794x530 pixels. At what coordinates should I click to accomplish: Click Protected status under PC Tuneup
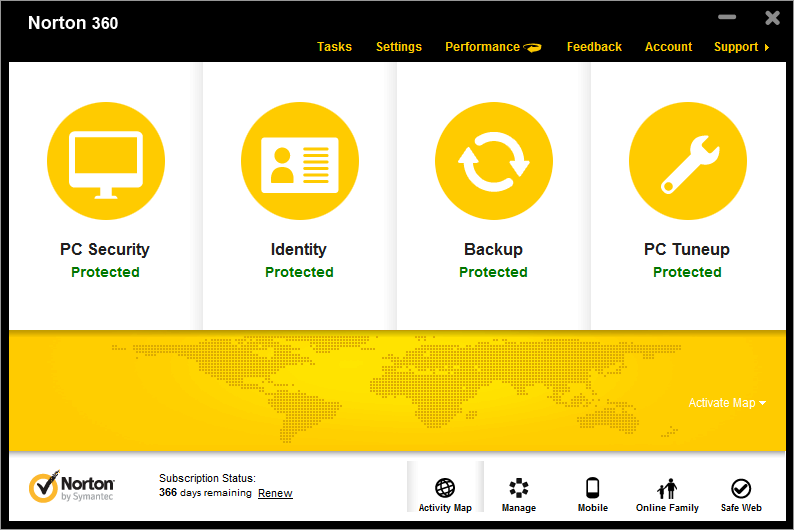click(687, 272)
